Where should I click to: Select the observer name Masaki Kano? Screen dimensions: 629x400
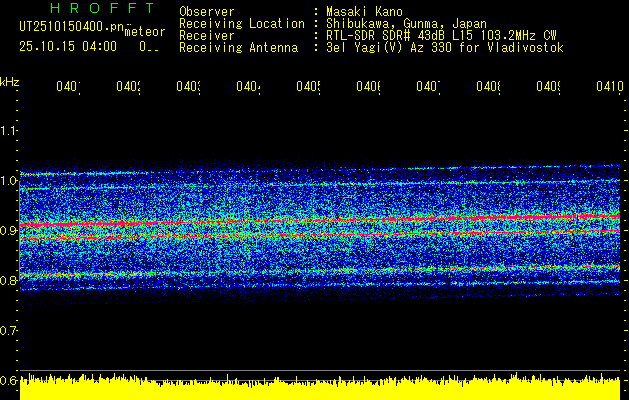pyautogui.click(x=364, y=11)
